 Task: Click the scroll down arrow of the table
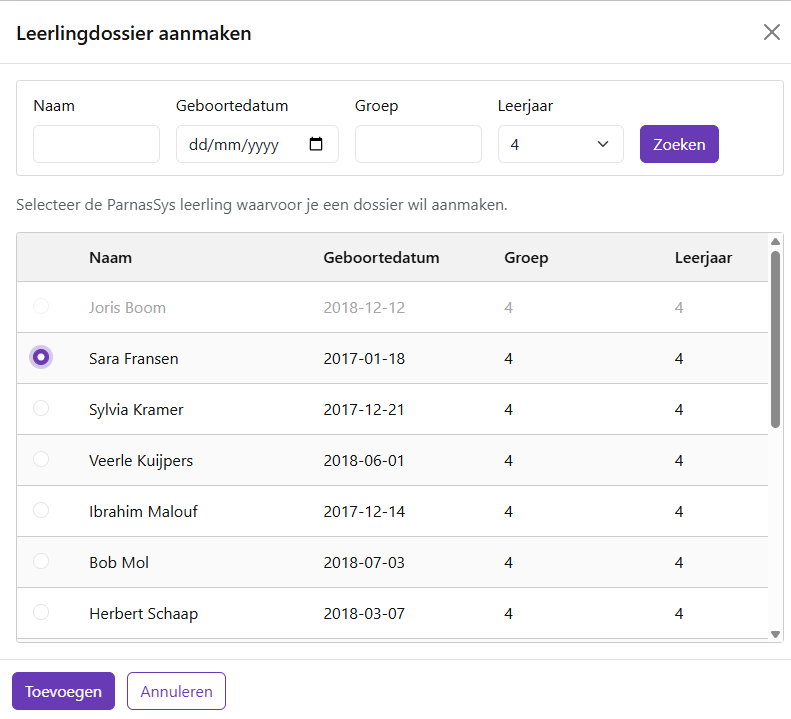pyautogui.click(x=775, y=634)
